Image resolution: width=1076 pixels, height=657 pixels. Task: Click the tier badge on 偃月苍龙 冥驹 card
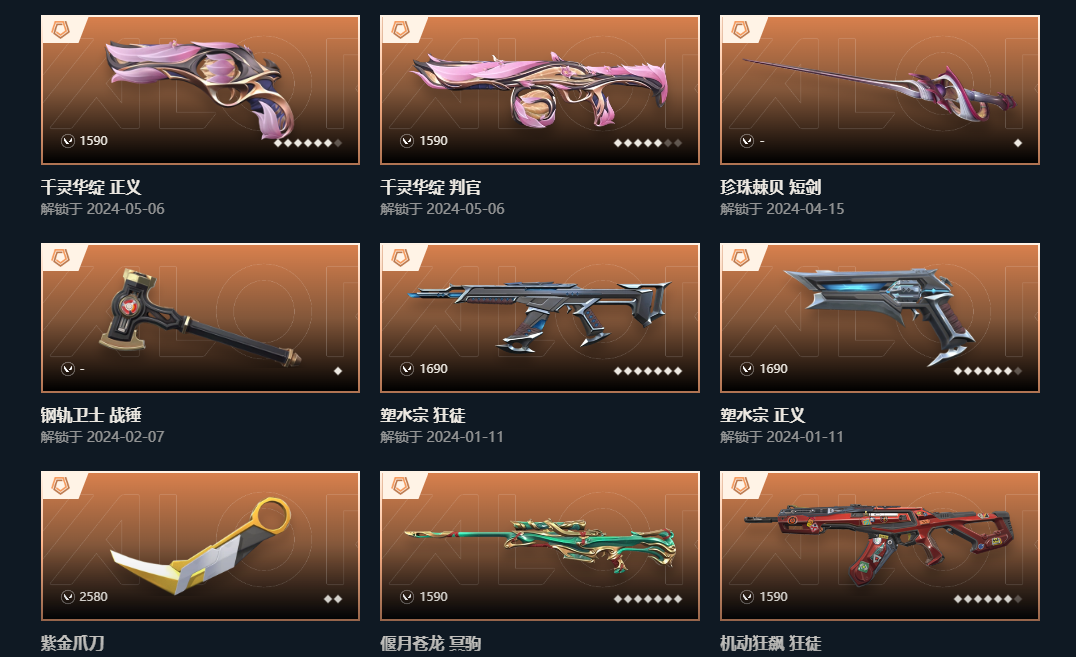(401, 486)
